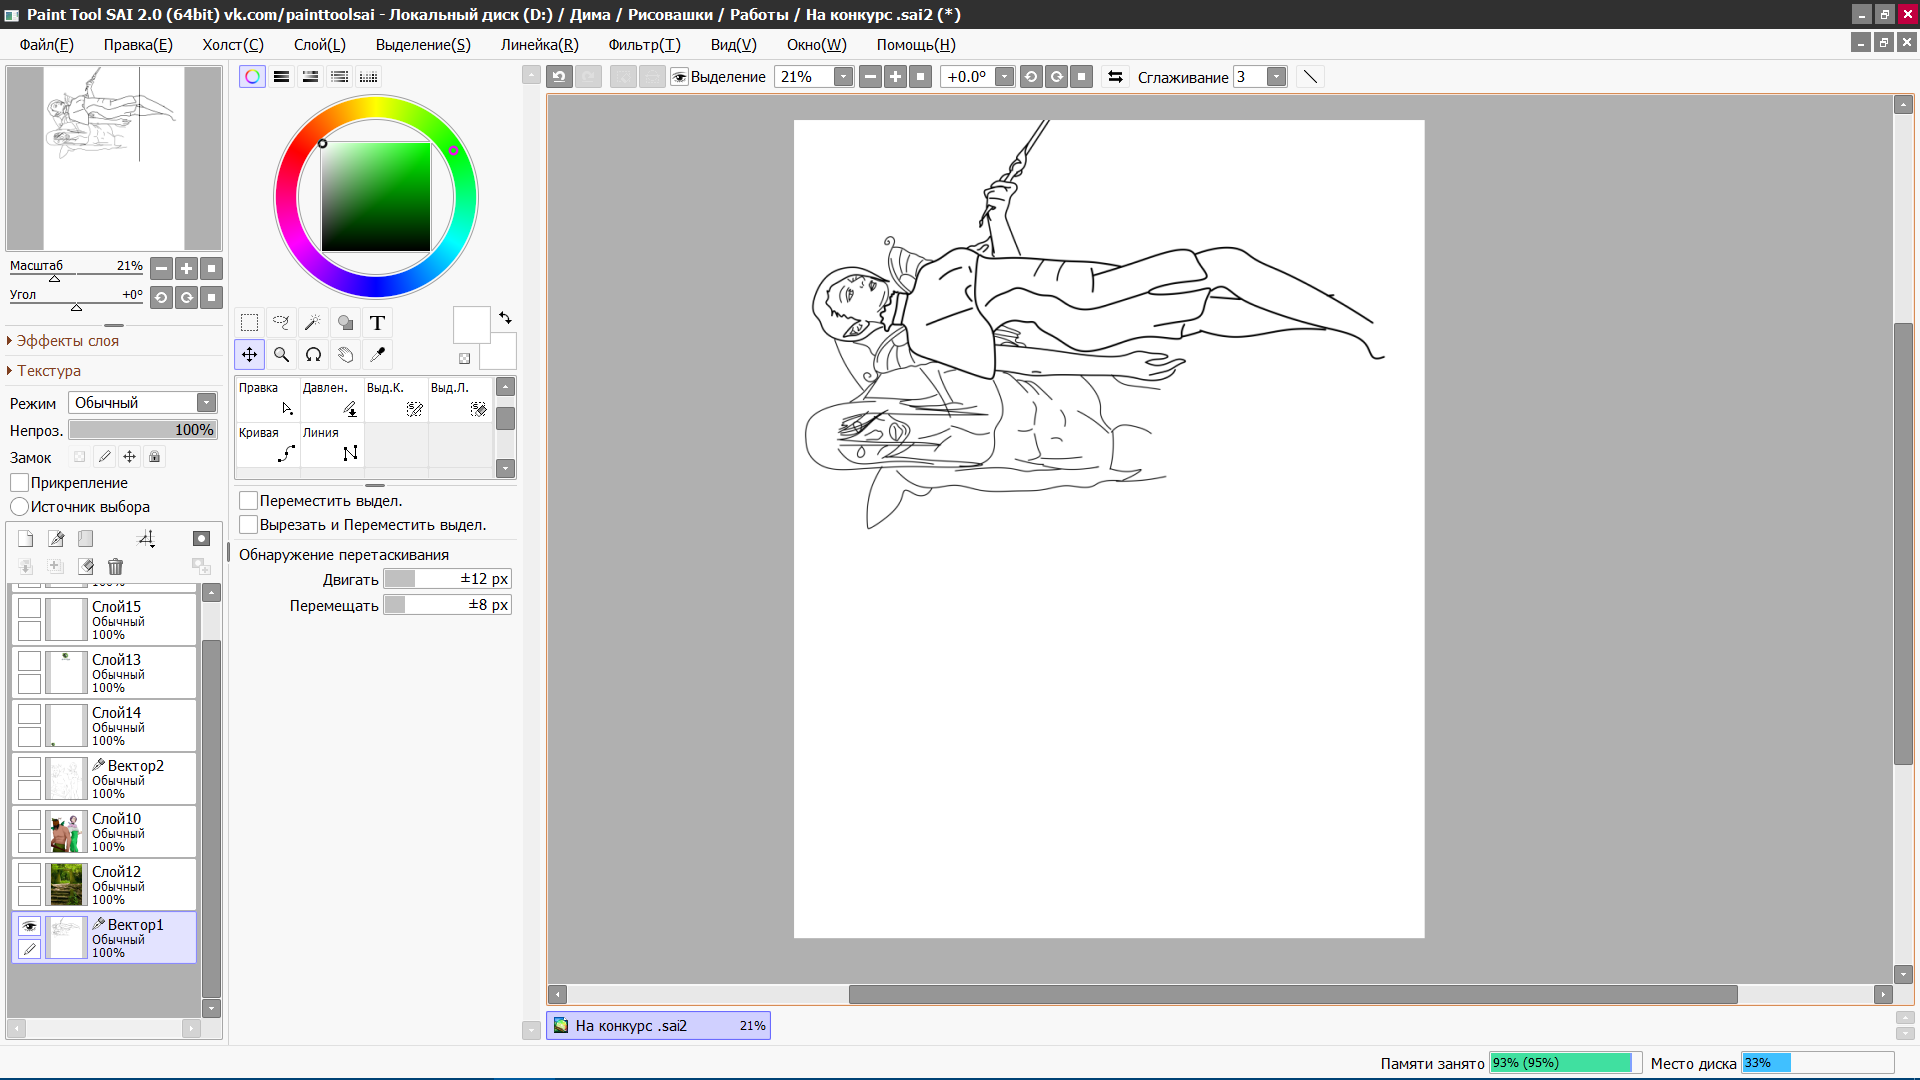This screenshot has width=1920, height=1080.
Task: Open the Фильтр menu
Action: [x=644, y=45]
